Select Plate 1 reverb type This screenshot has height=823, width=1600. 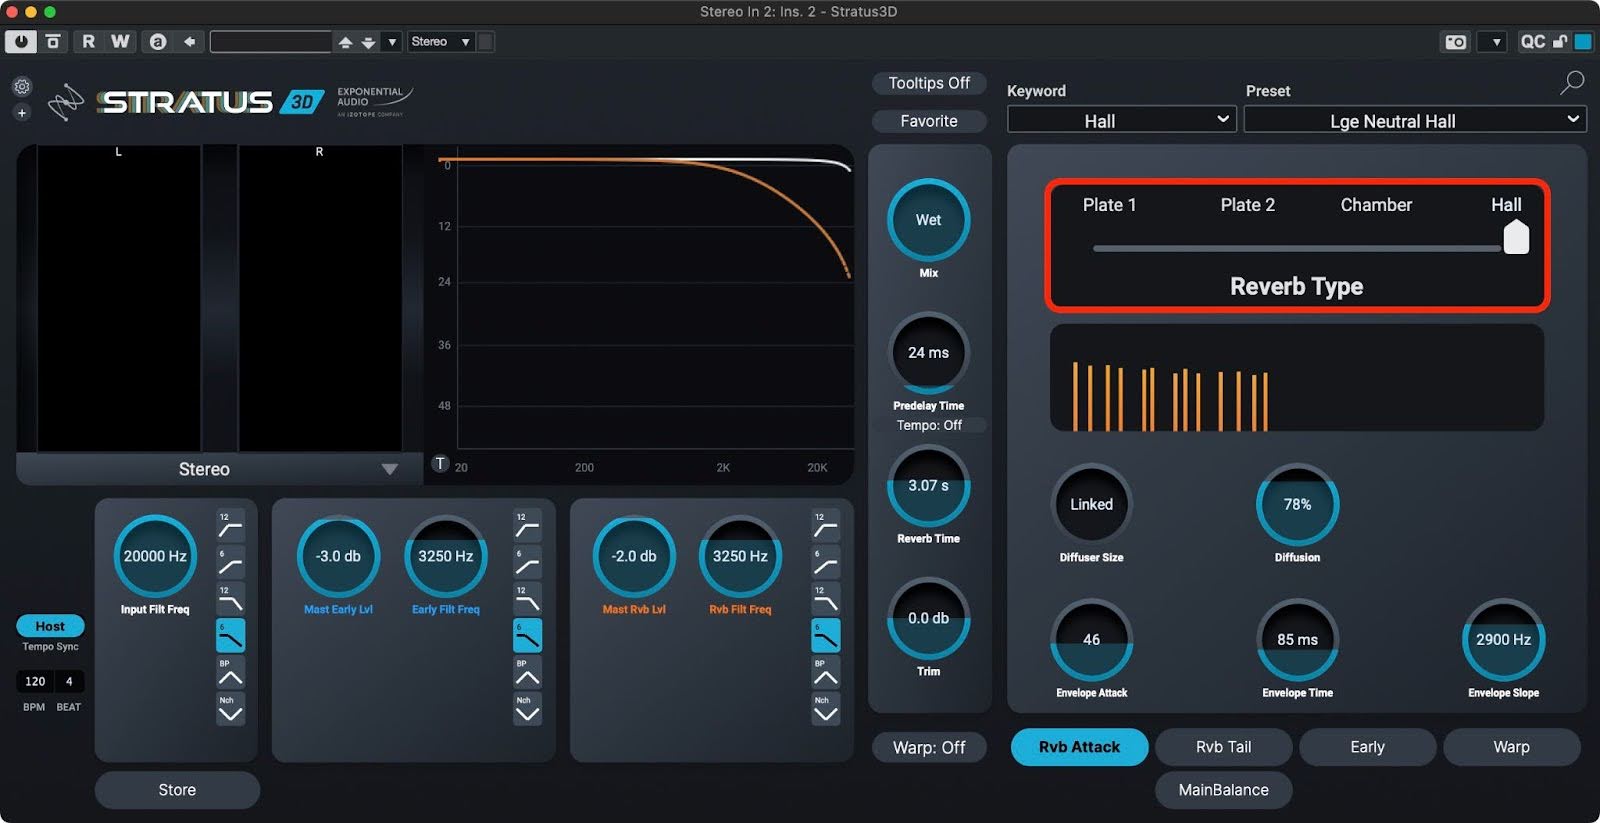pos(1109,205)
